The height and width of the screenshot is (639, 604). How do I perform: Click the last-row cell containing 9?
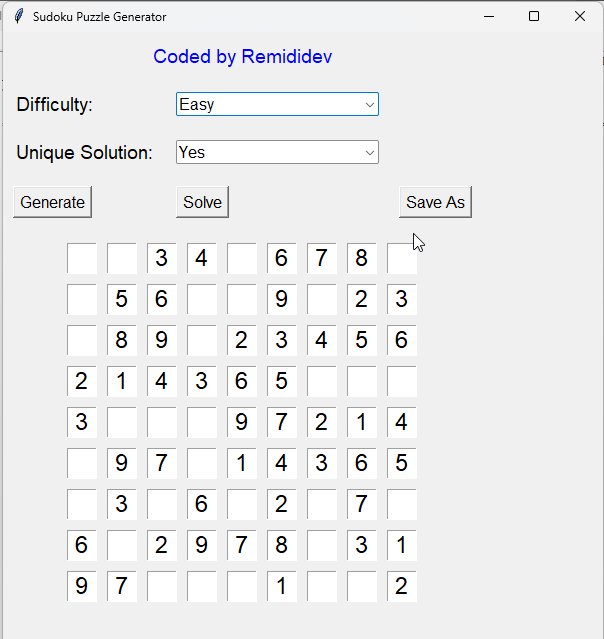pos(82,586)
